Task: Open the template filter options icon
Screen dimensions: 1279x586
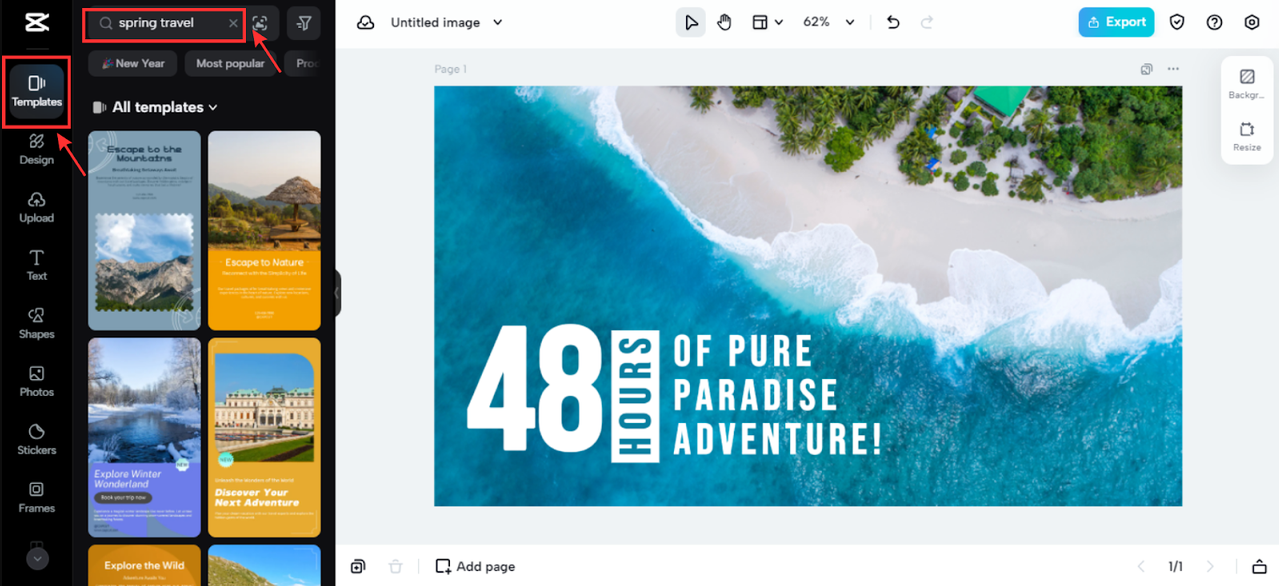Action: pyautogui.click(x=304, y=23)
